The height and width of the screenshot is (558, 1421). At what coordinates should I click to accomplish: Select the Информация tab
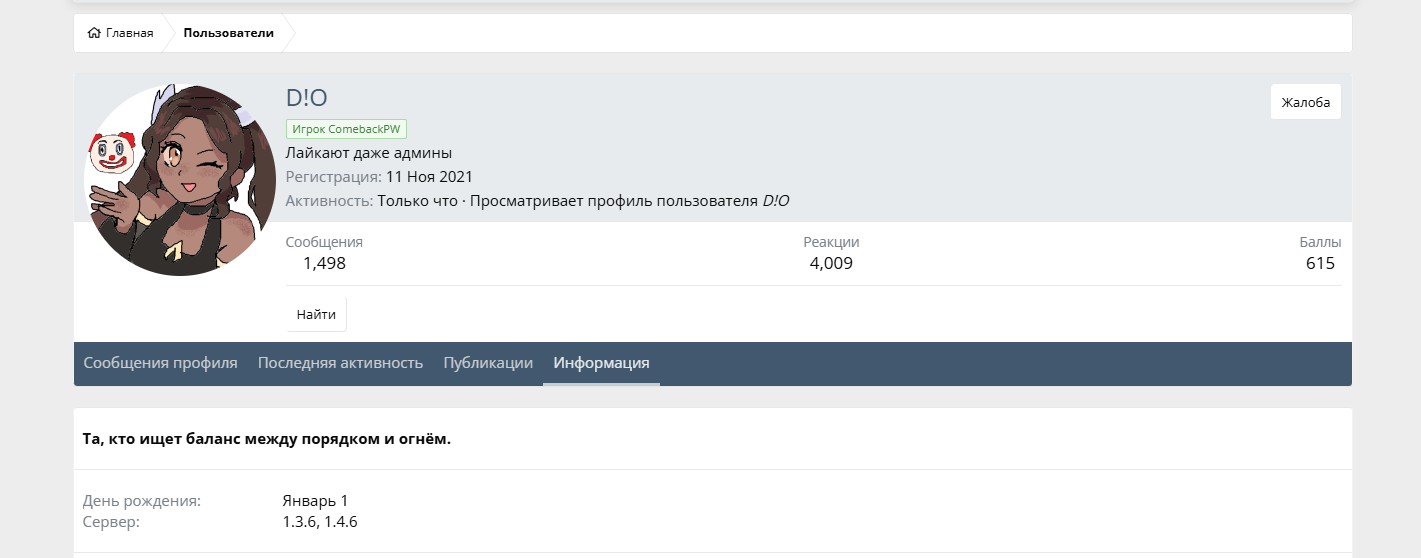(x=601, y=363)
